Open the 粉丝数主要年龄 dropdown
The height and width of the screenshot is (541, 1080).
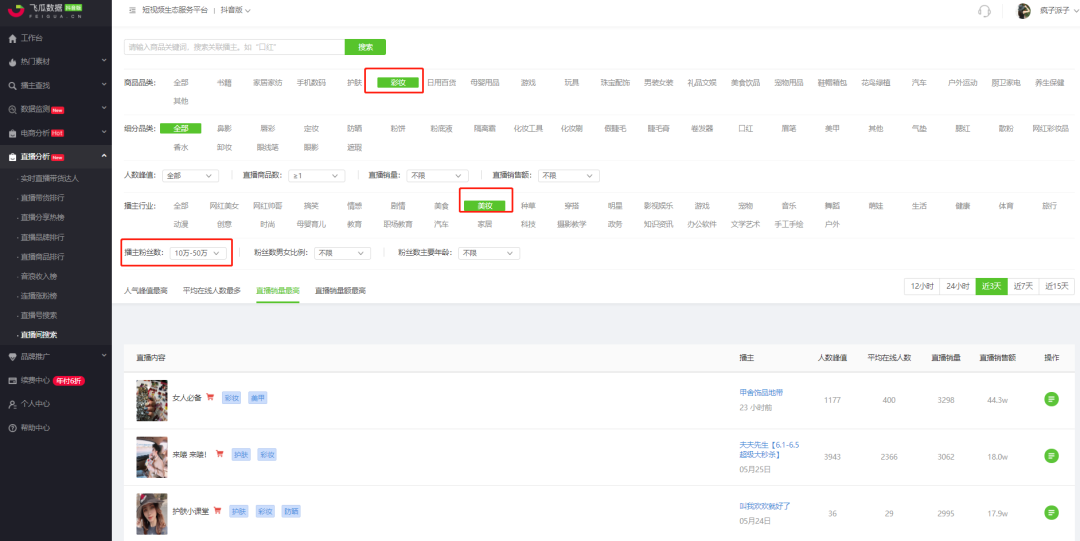tap(489, 254)
